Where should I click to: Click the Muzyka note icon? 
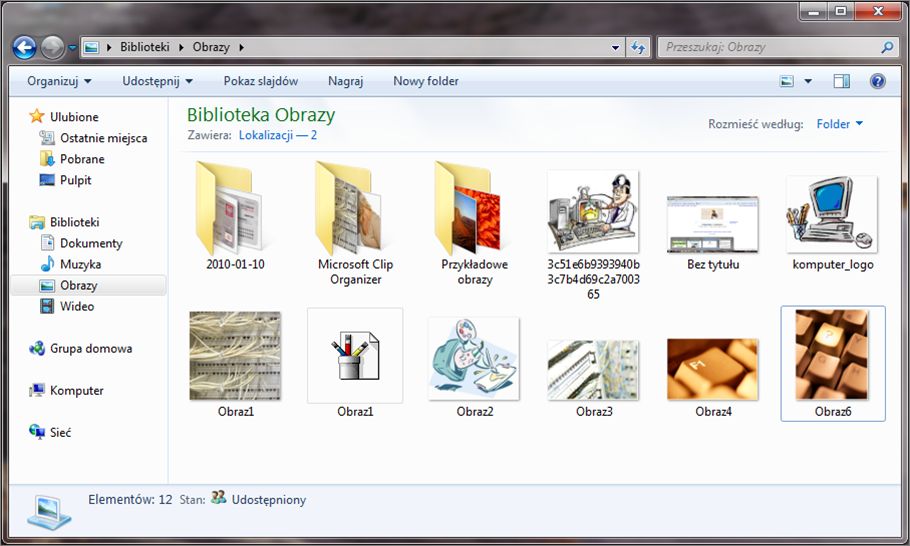[47, 264]
